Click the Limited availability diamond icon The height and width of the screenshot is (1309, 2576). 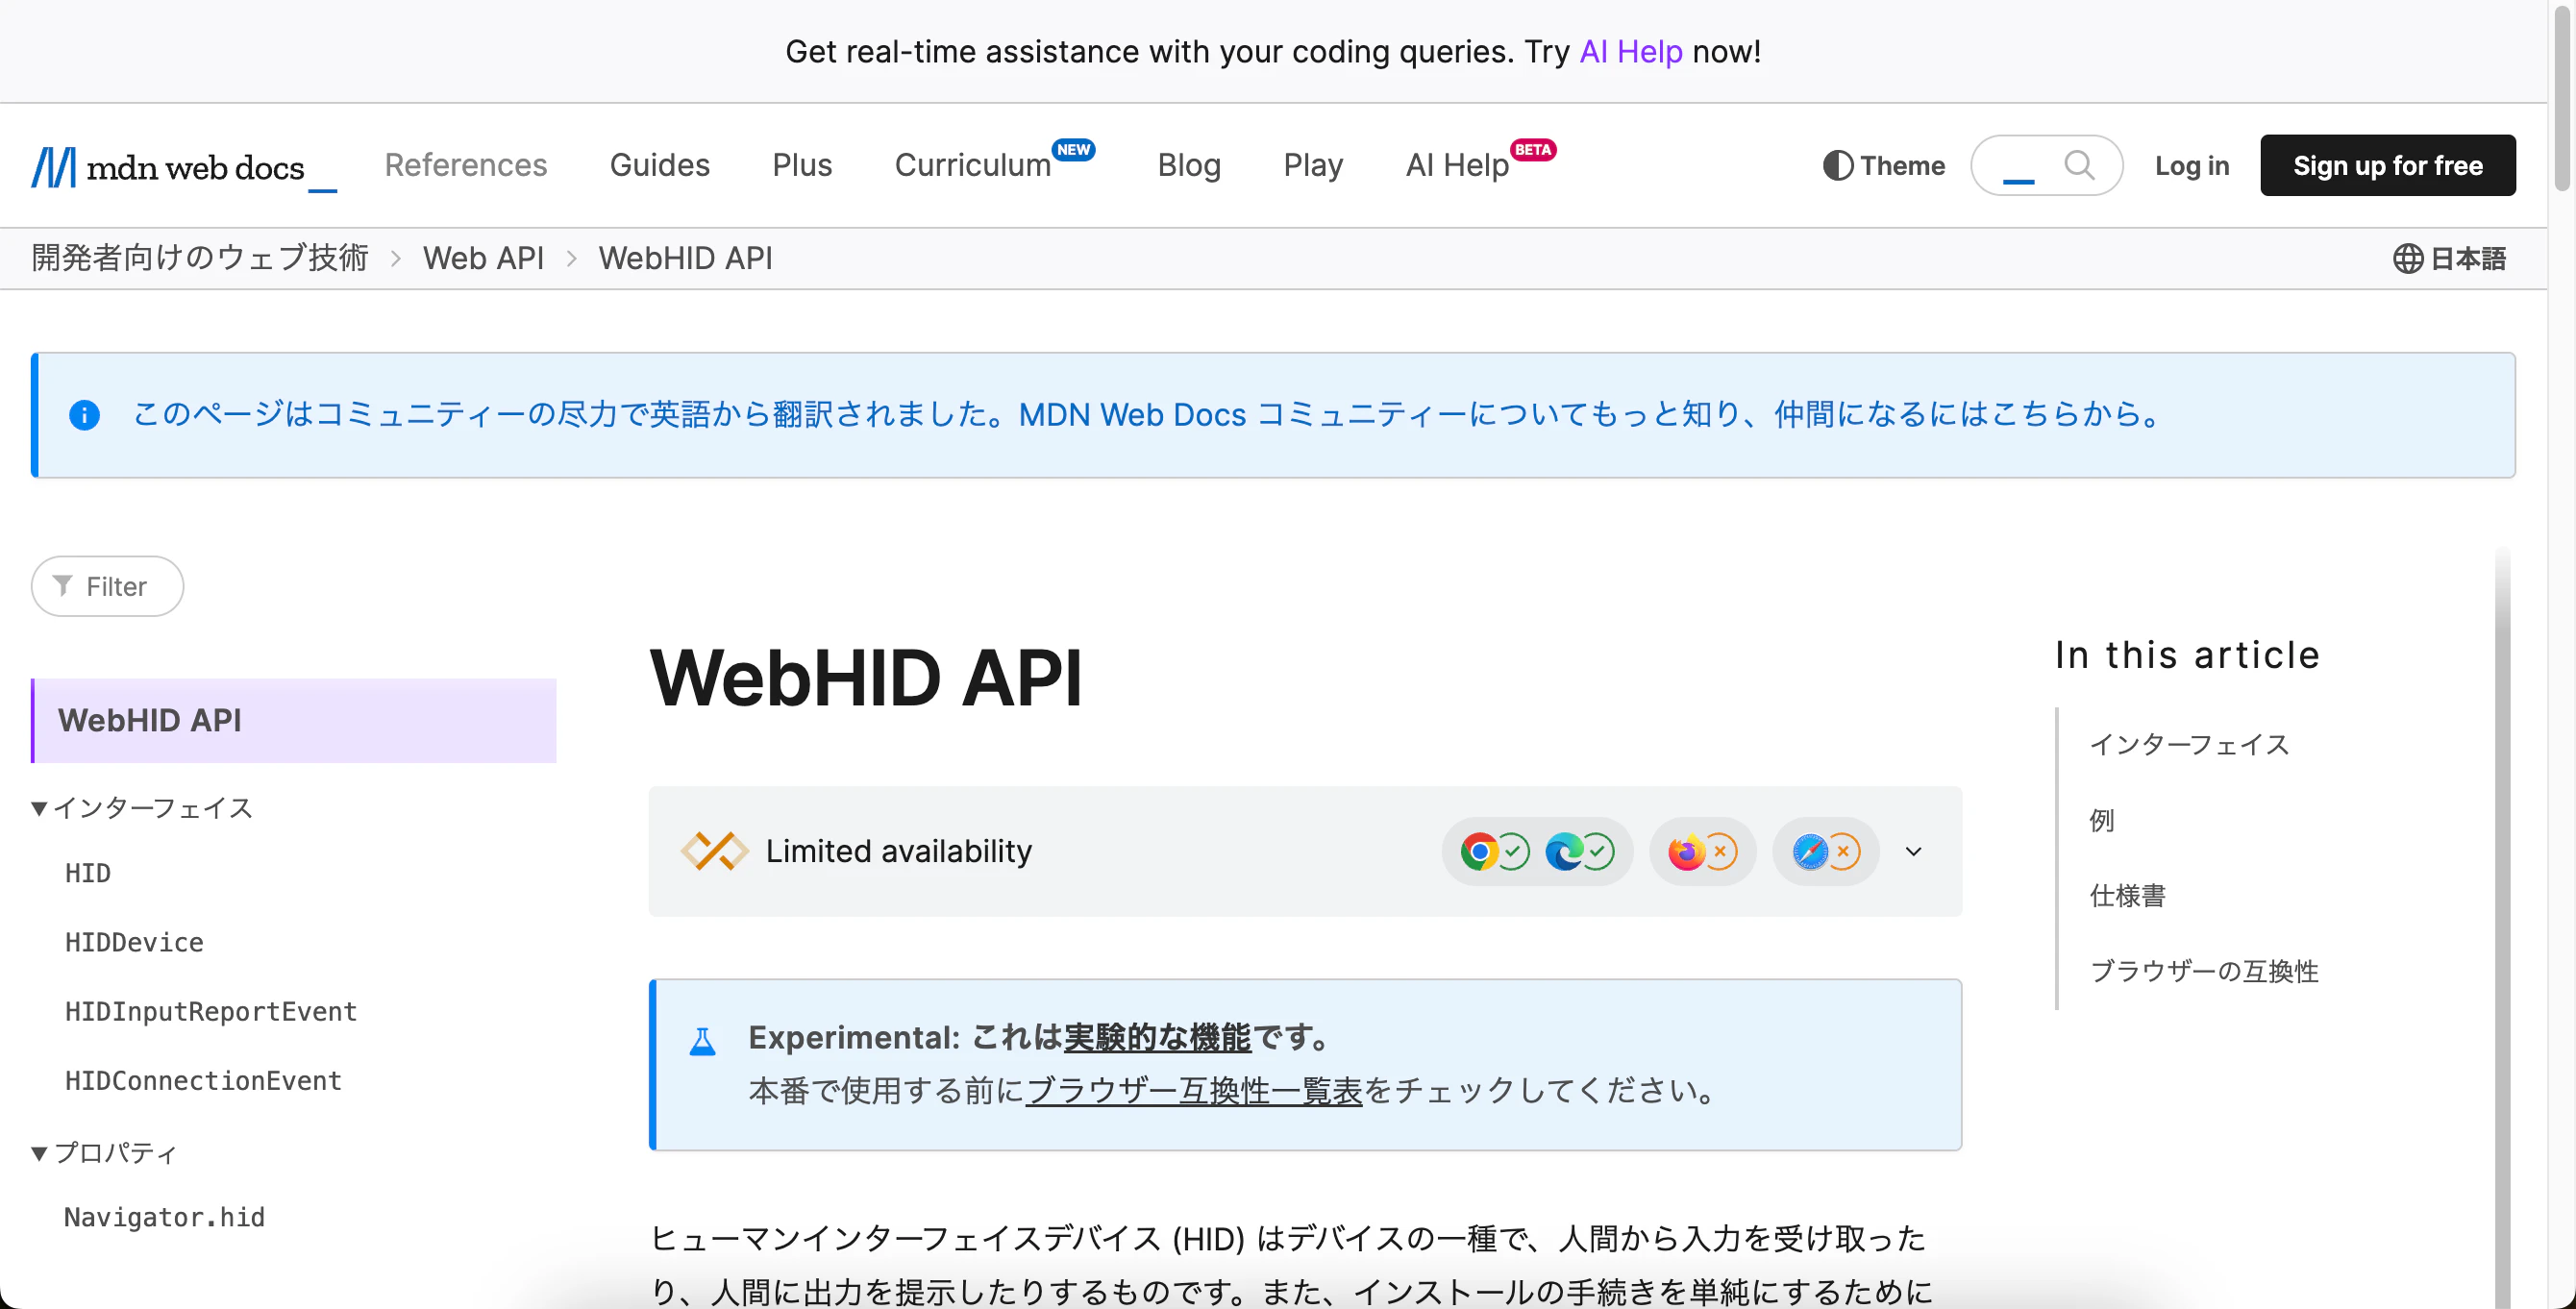tap(714, 852)
